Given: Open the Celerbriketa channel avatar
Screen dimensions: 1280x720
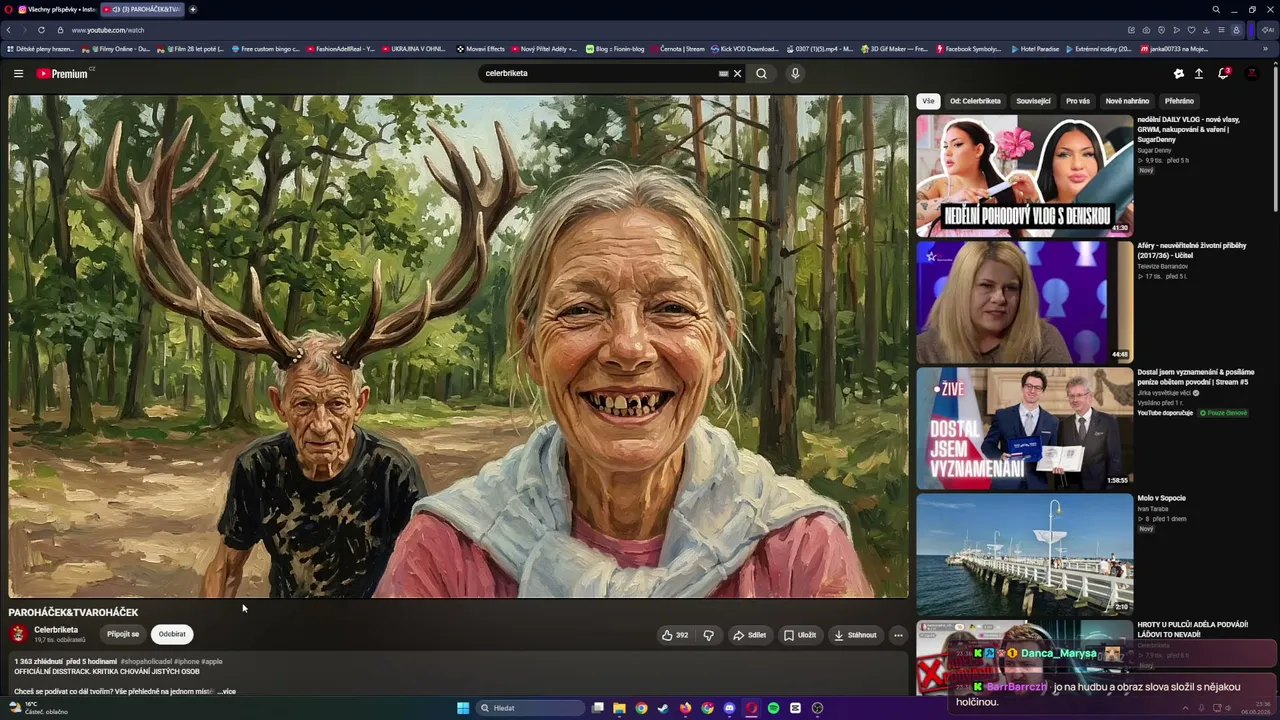Looking at the screenshot, I should [18, 634].
